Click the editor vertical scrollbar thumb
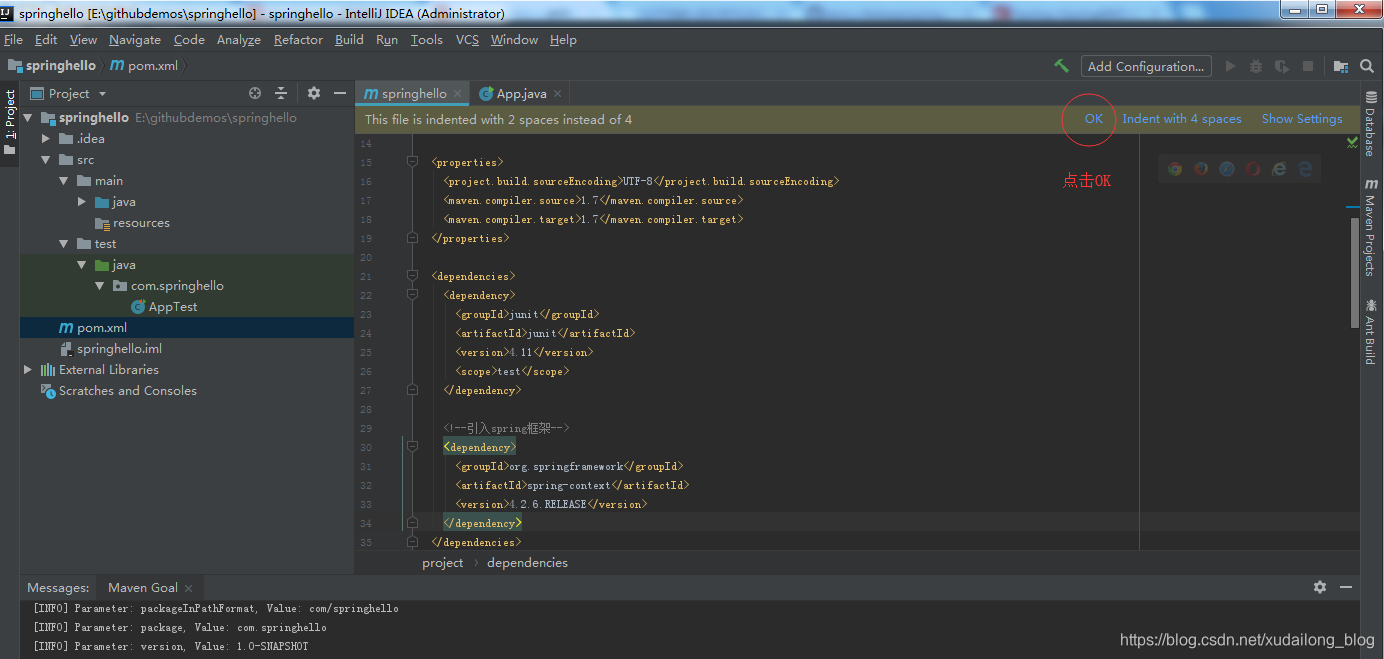Viewport: 1384px width, 659px height. (1355, 271)
